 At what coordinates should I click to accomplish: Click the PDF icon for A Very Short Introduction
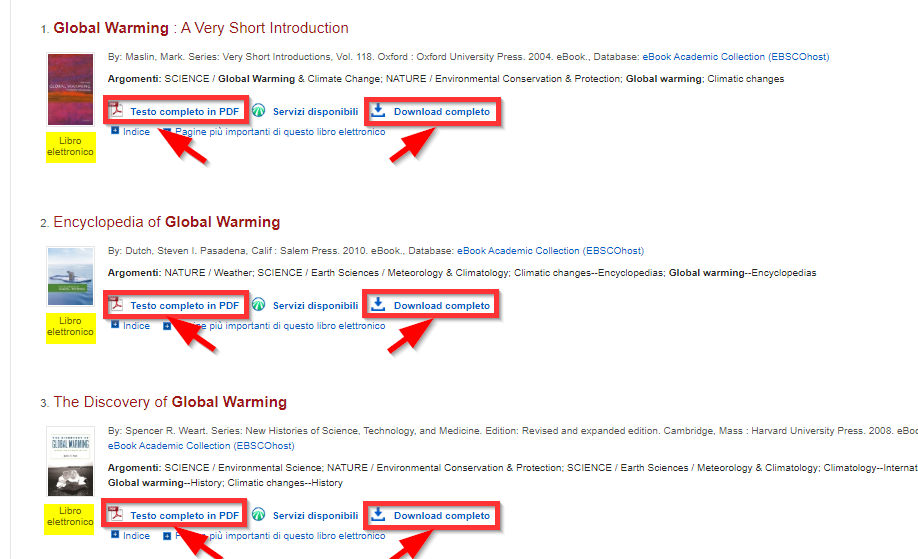[116, 111]
